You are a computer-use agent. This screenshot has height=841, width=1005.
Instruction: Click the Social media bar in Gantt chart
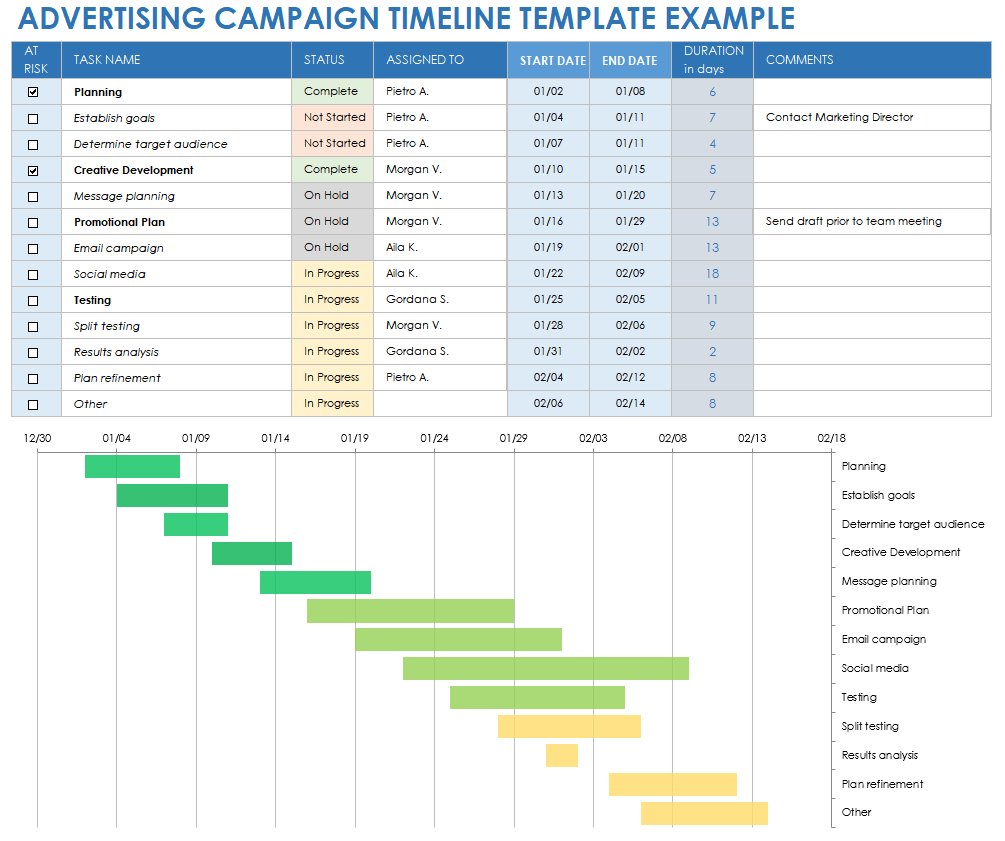[x=545, y=668]
